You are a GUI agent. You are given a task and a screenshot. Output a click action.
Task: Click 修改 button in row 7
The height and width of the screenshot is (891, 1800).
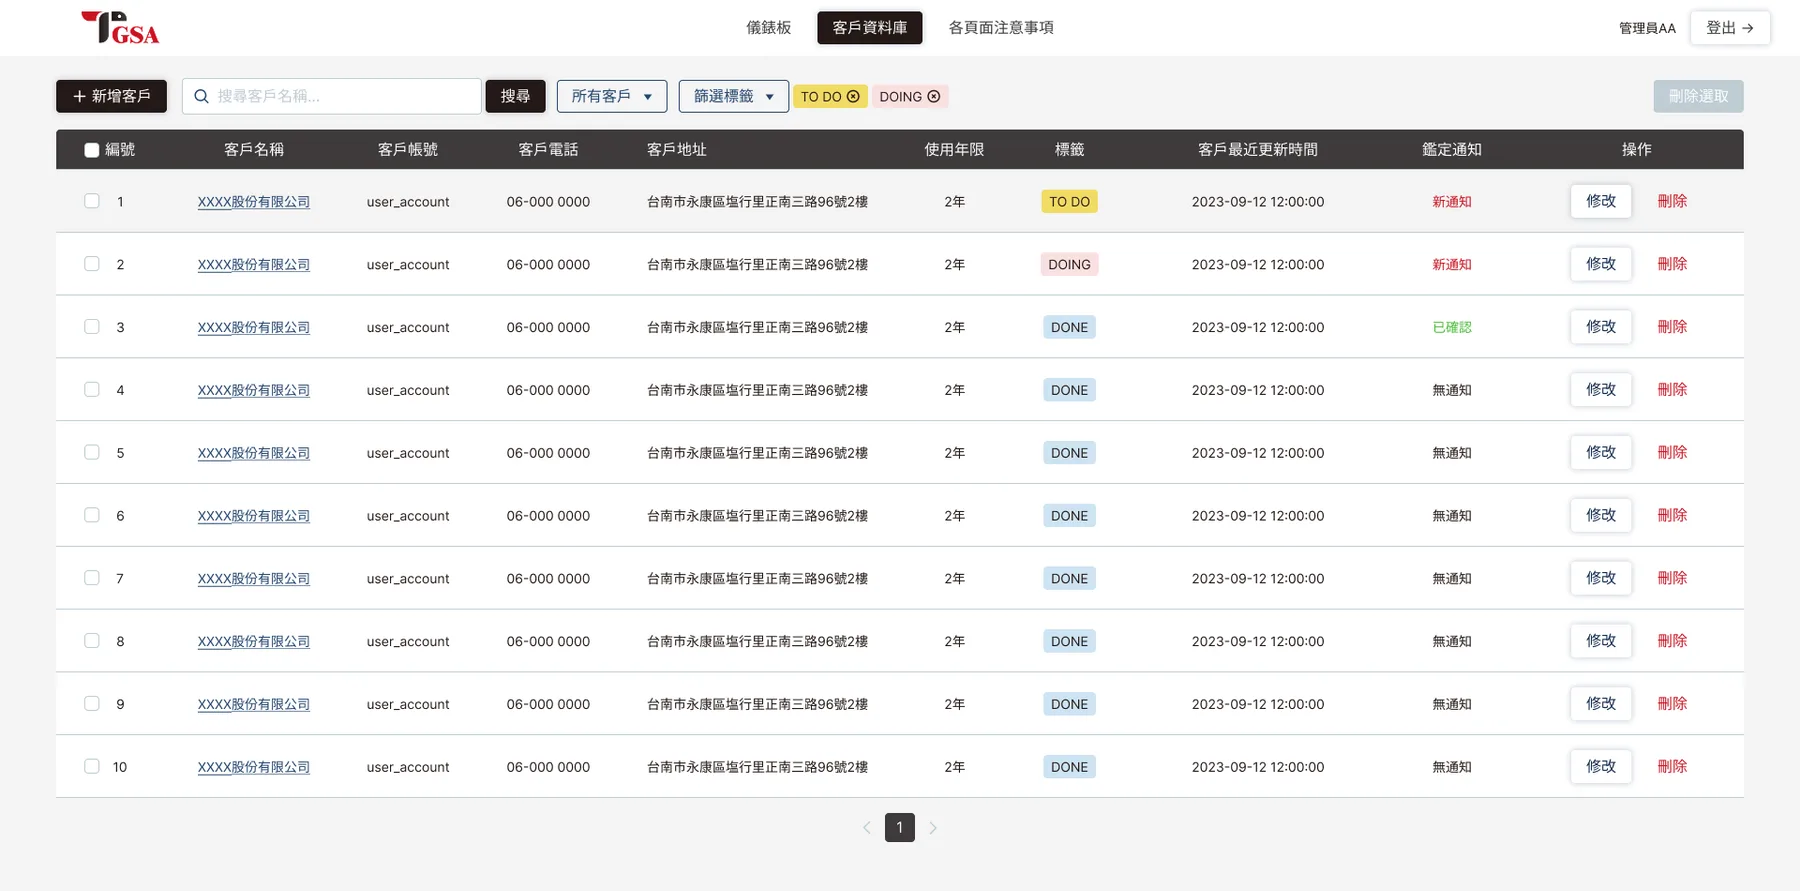(1601, 578)
